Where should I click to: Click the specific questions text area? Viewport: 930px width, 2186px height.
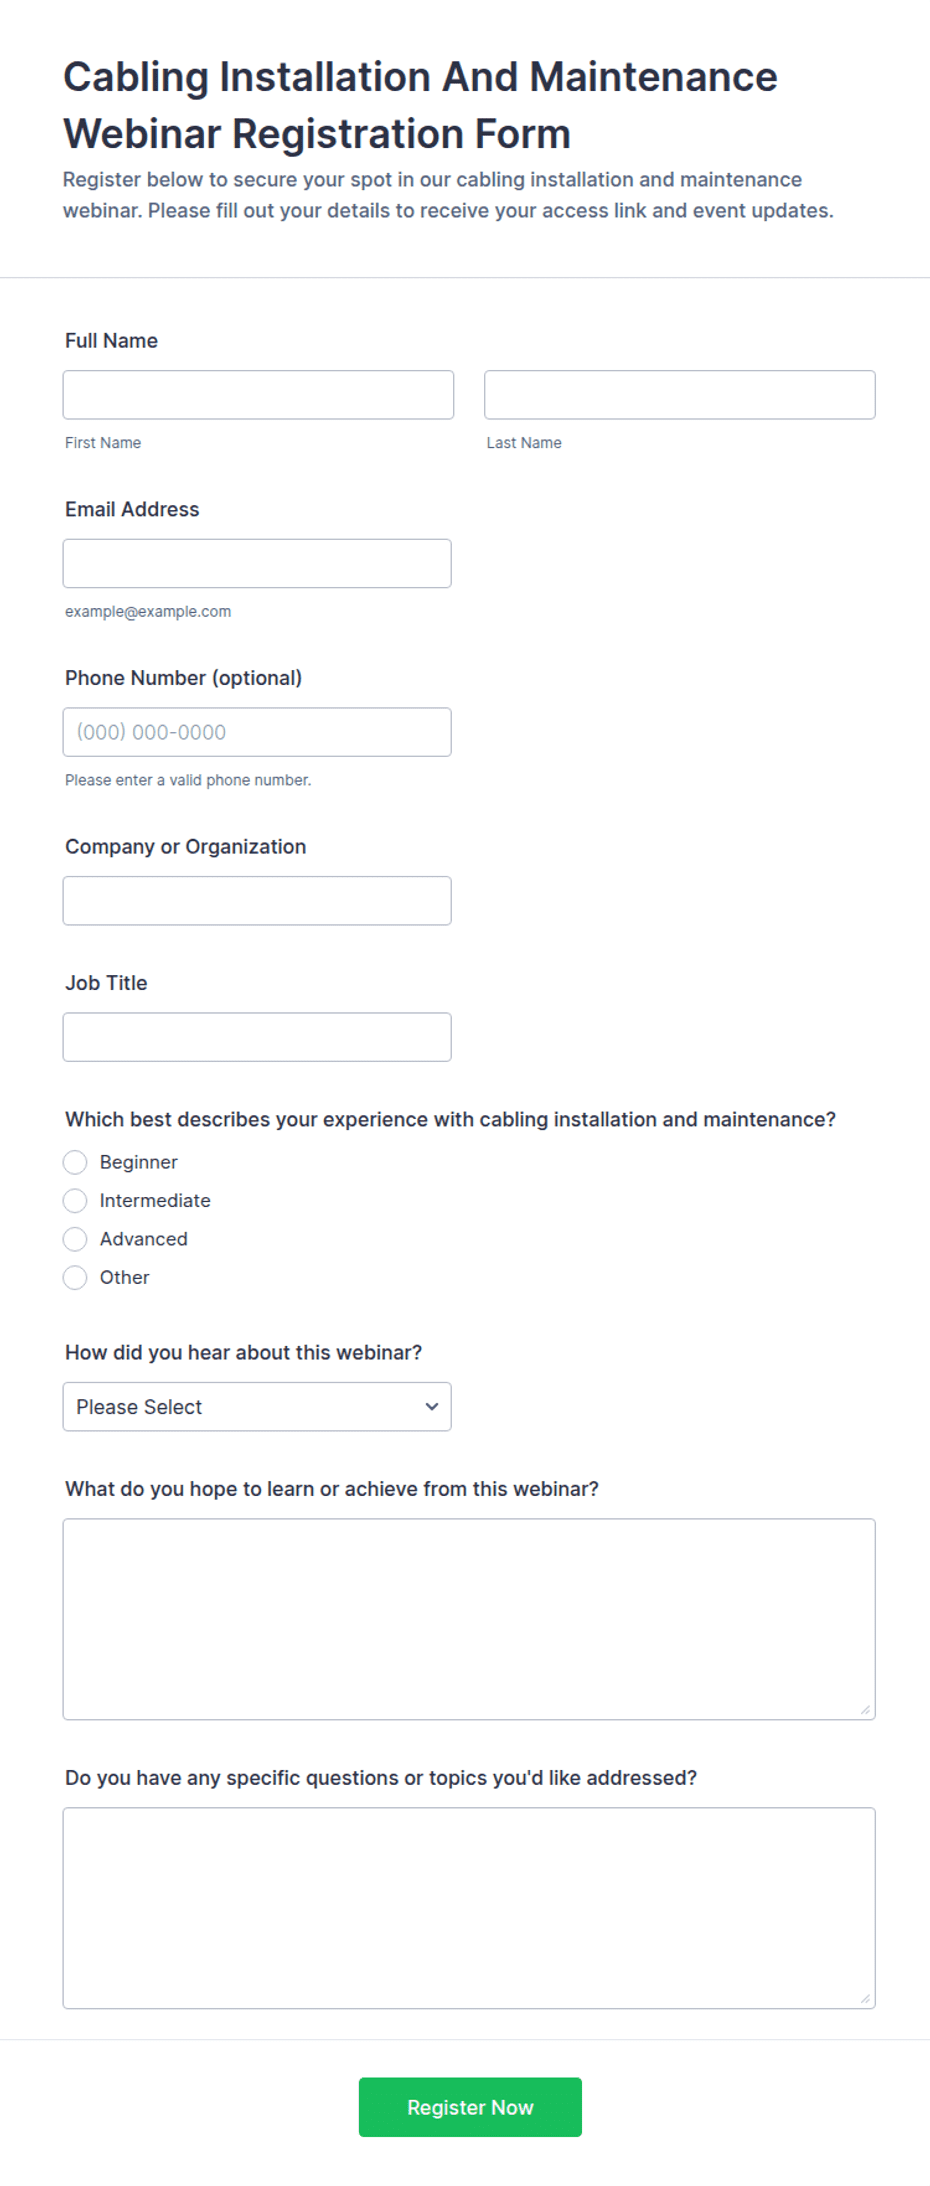pos(469,1908)
